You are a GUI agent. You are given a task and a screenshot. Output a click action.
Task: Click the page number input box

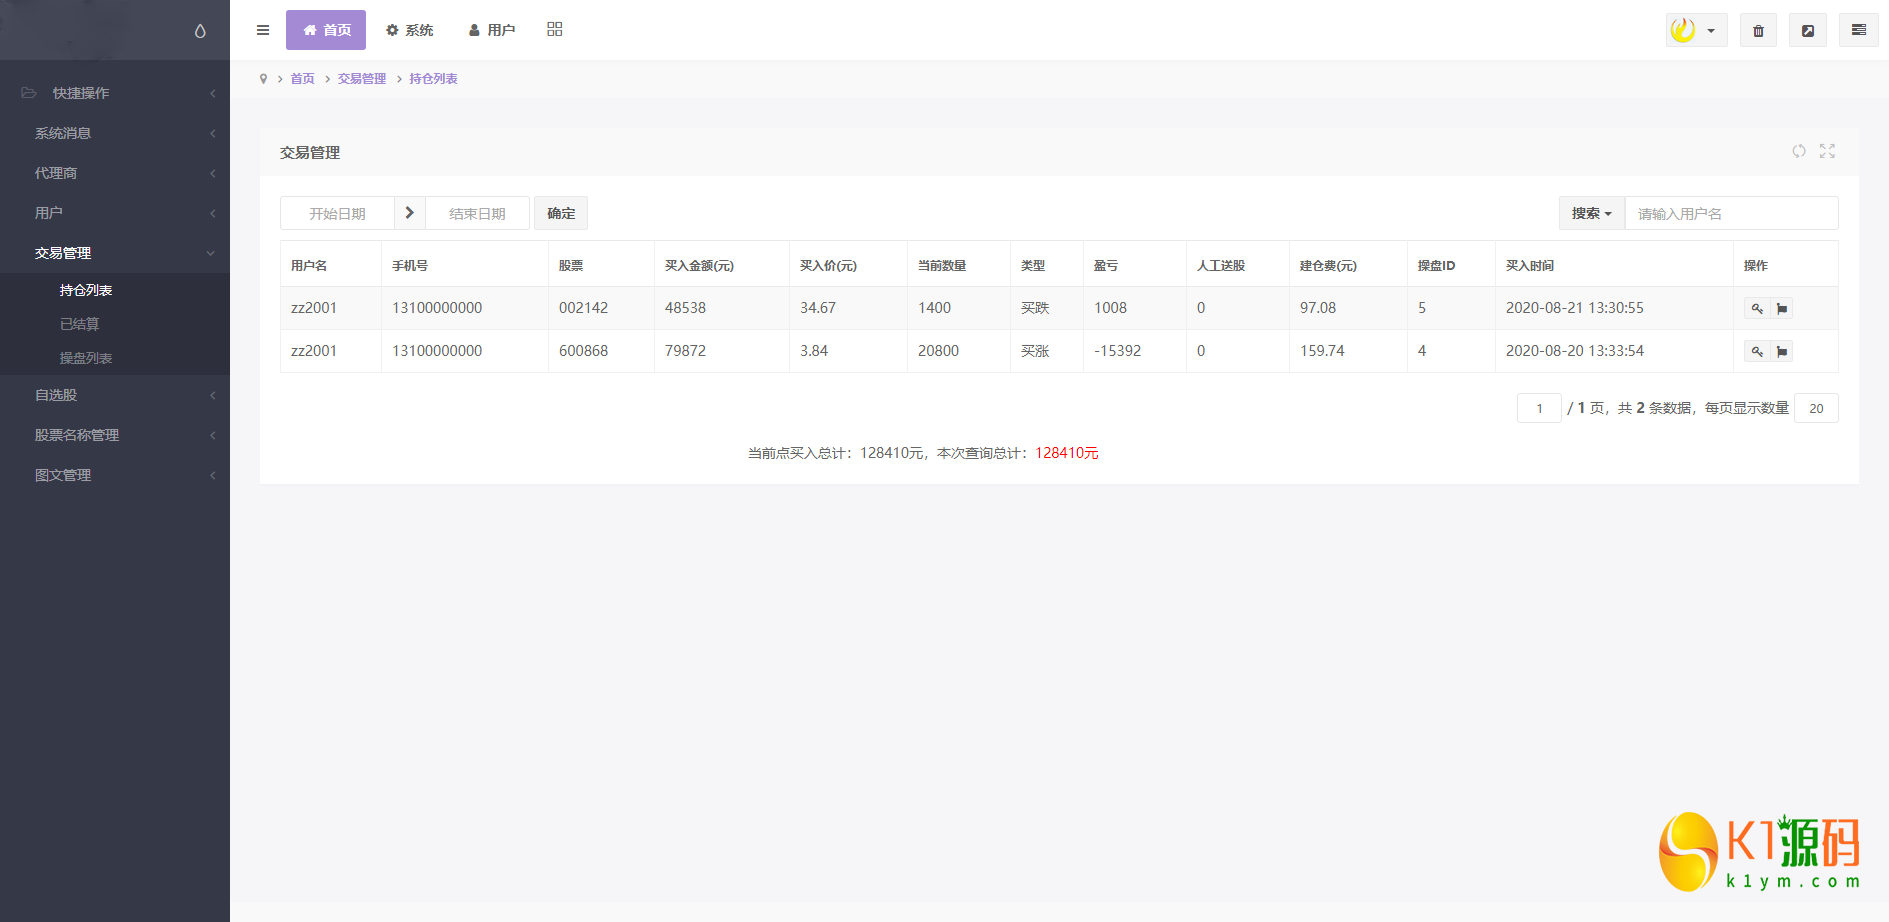[x=1539, y=408]
